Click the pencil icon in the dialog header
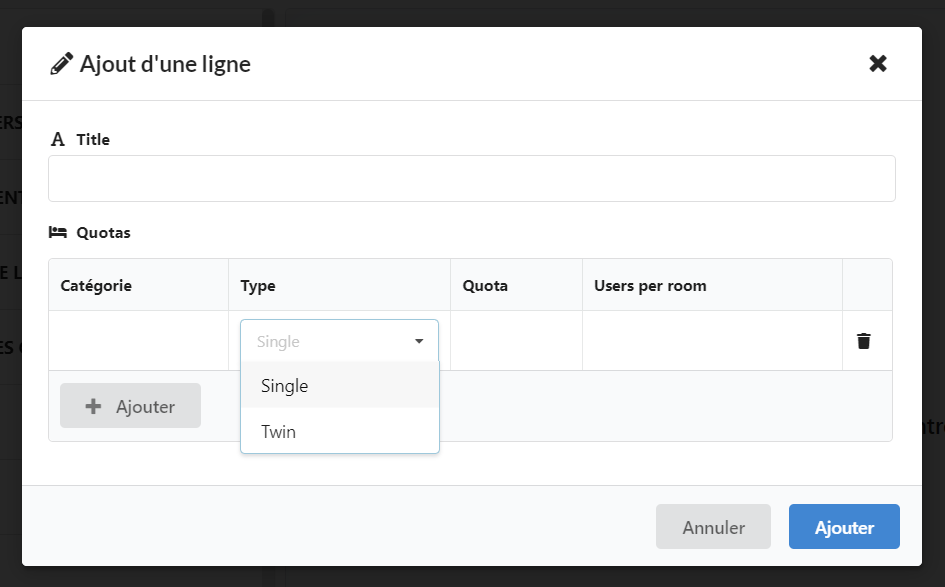The width and height of the screenshot is (945, 587). tap(61, 65)
